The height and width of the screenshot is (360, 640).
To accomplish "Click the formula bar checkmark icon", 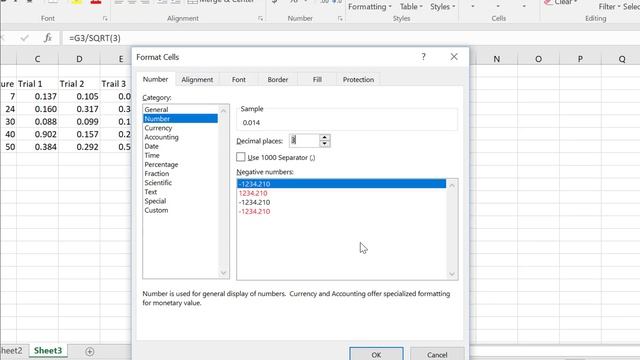I will (24, 38).
